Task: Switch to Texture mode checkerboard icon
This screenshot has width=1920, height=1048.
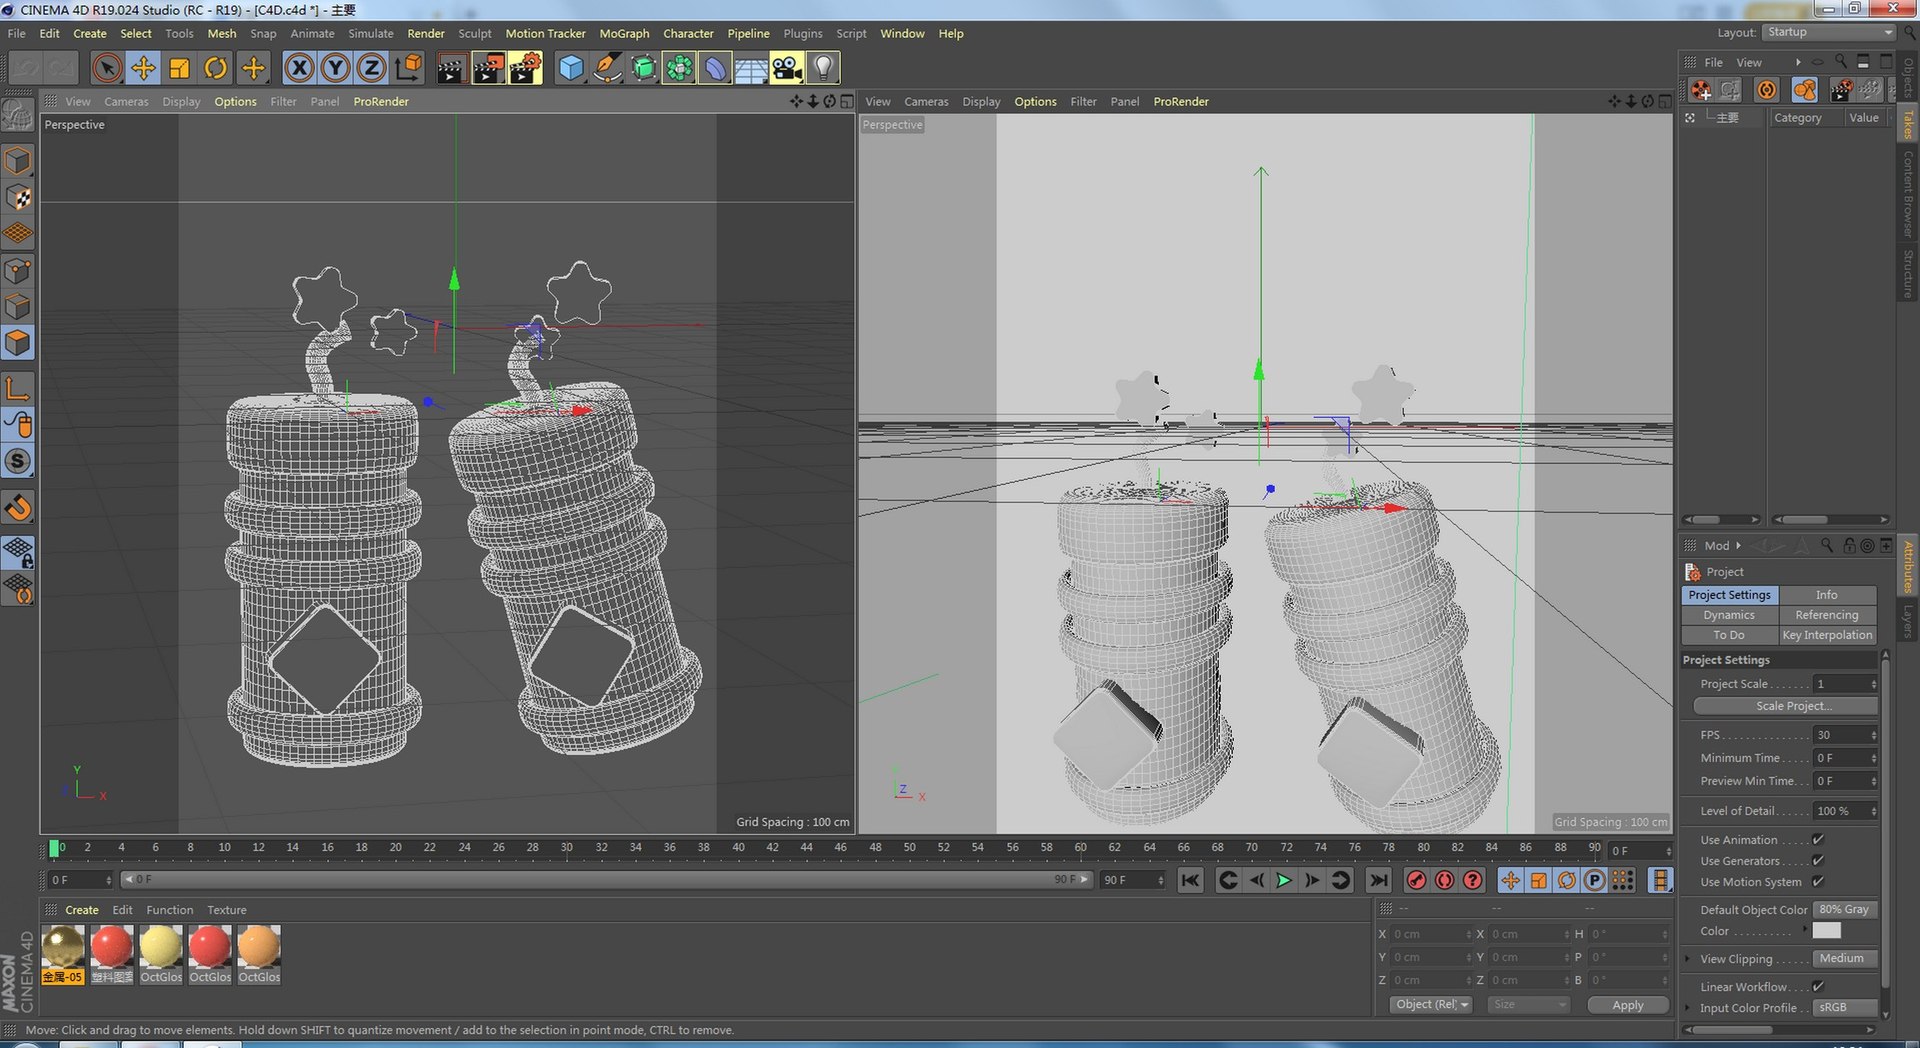Action: (18, 197)
